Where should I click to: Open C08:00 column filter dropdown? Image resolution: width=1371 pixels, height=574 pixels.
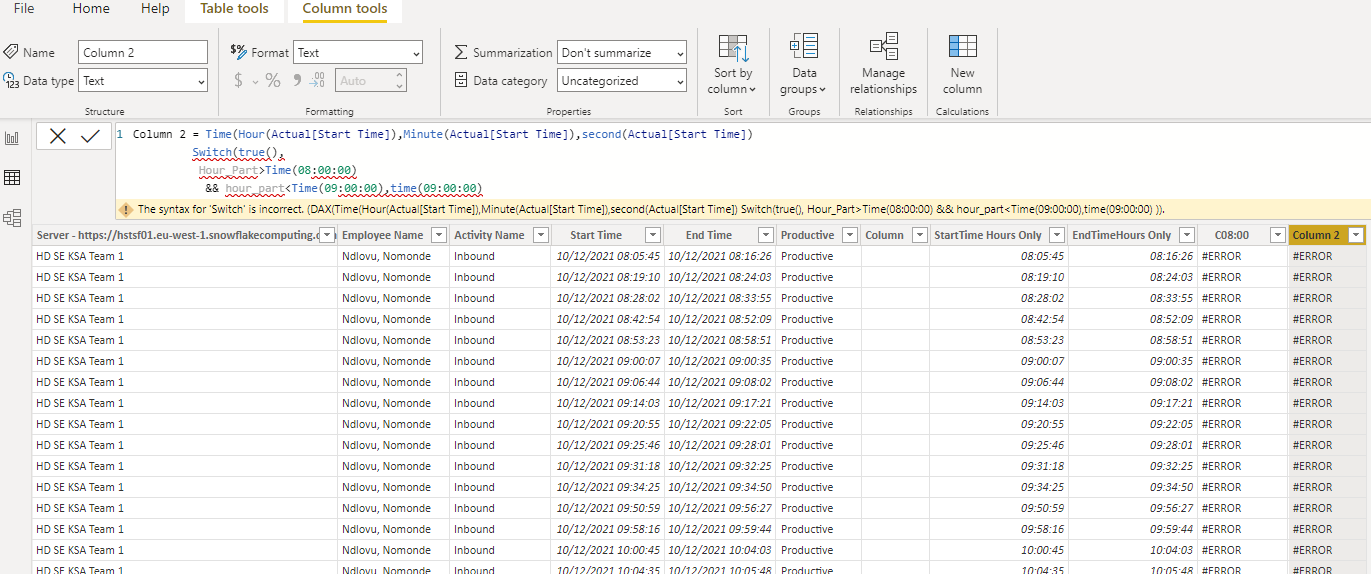[1277, 235]
